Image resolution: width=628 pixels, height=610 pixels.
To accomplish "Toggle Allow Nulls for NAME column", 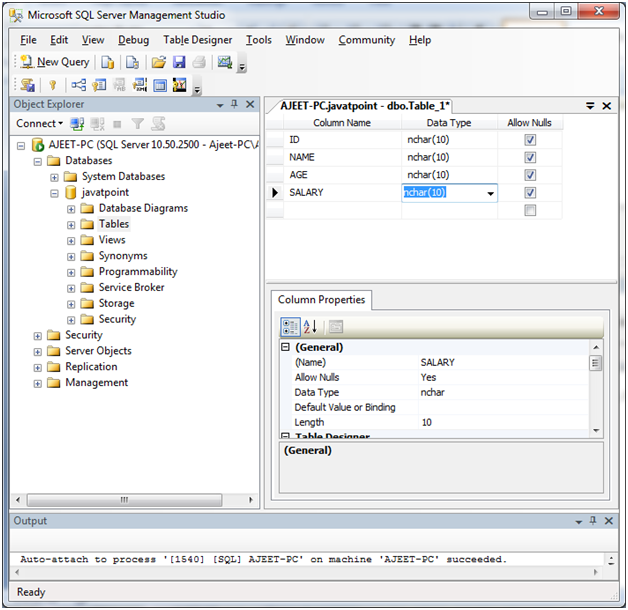I will 530,157.
